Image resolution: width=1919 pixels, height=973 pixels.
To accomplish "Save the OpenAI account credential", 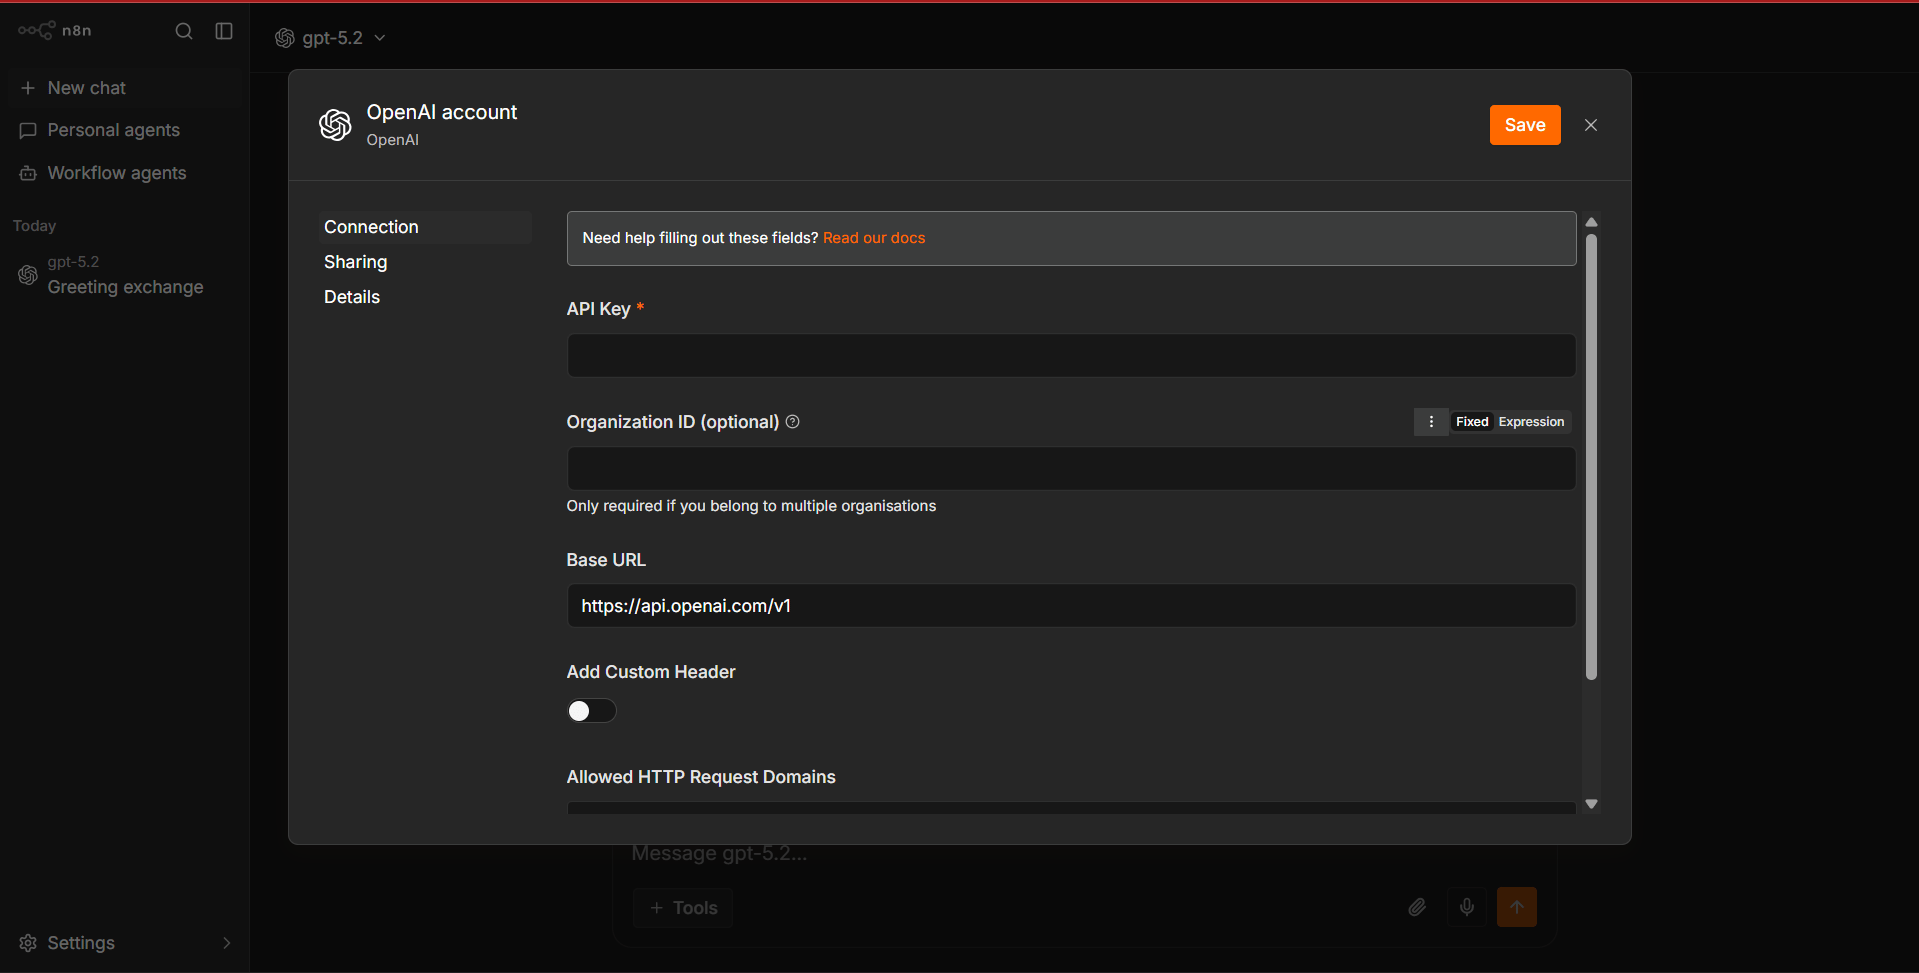I will coord(1525,125).
